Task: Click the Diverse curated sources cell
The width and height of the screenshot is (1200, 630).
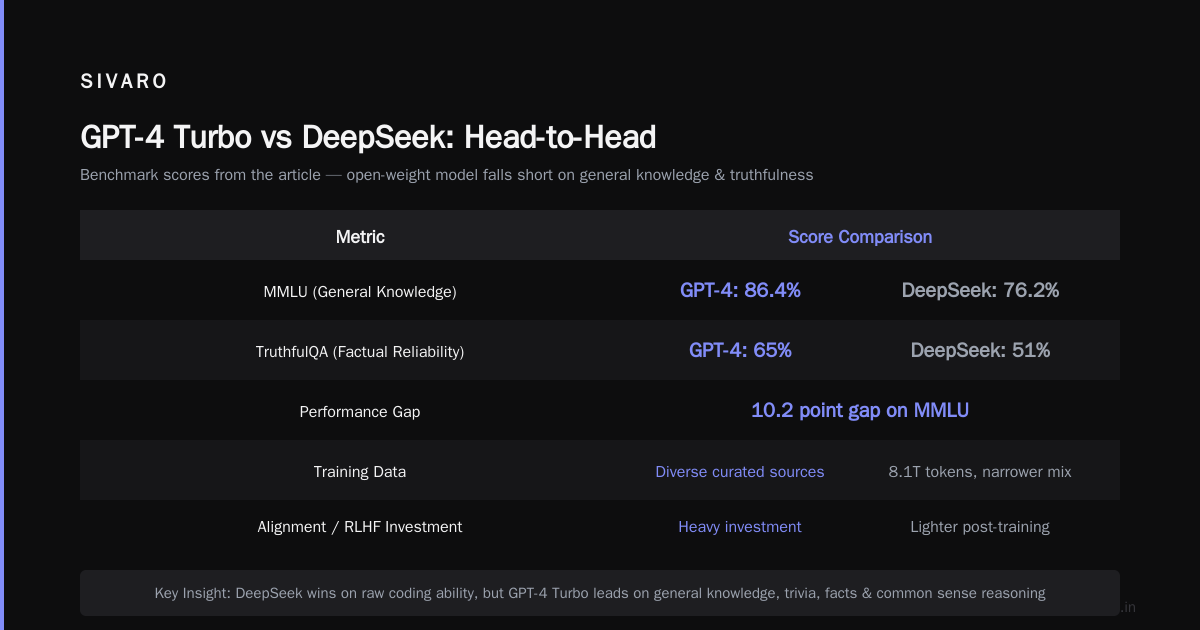Action: pos(740,472)
